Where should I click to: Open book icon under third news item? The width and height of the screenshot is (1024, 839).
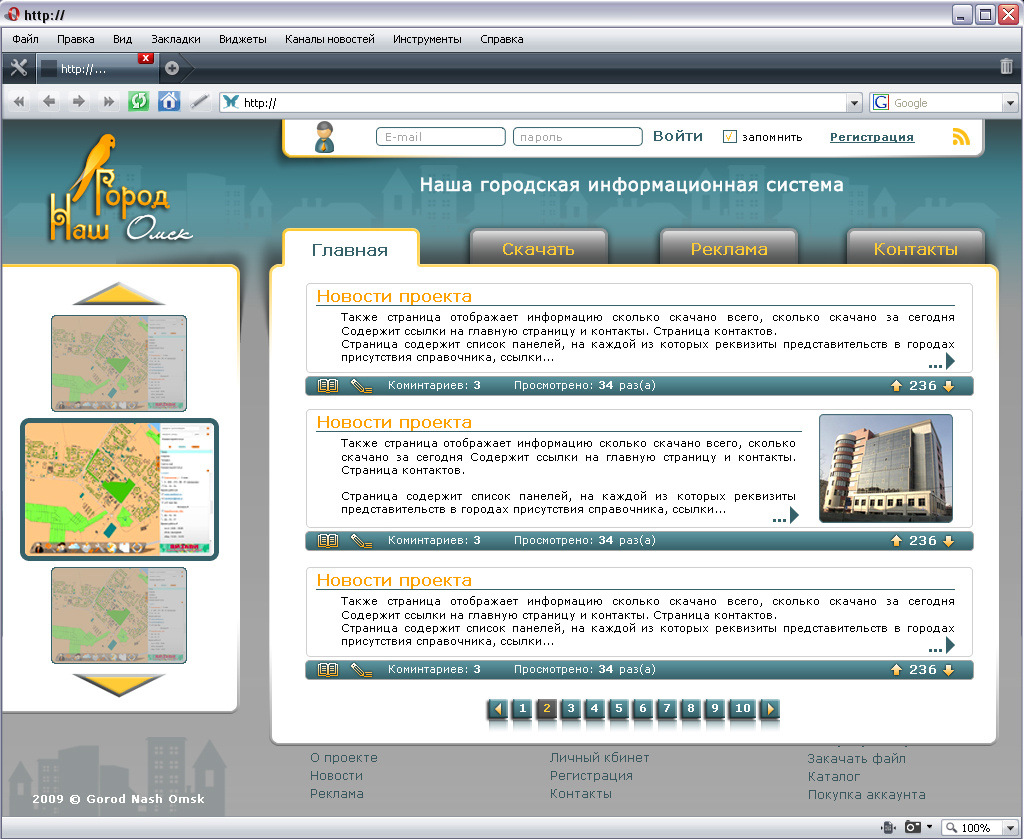coord(328,670)
